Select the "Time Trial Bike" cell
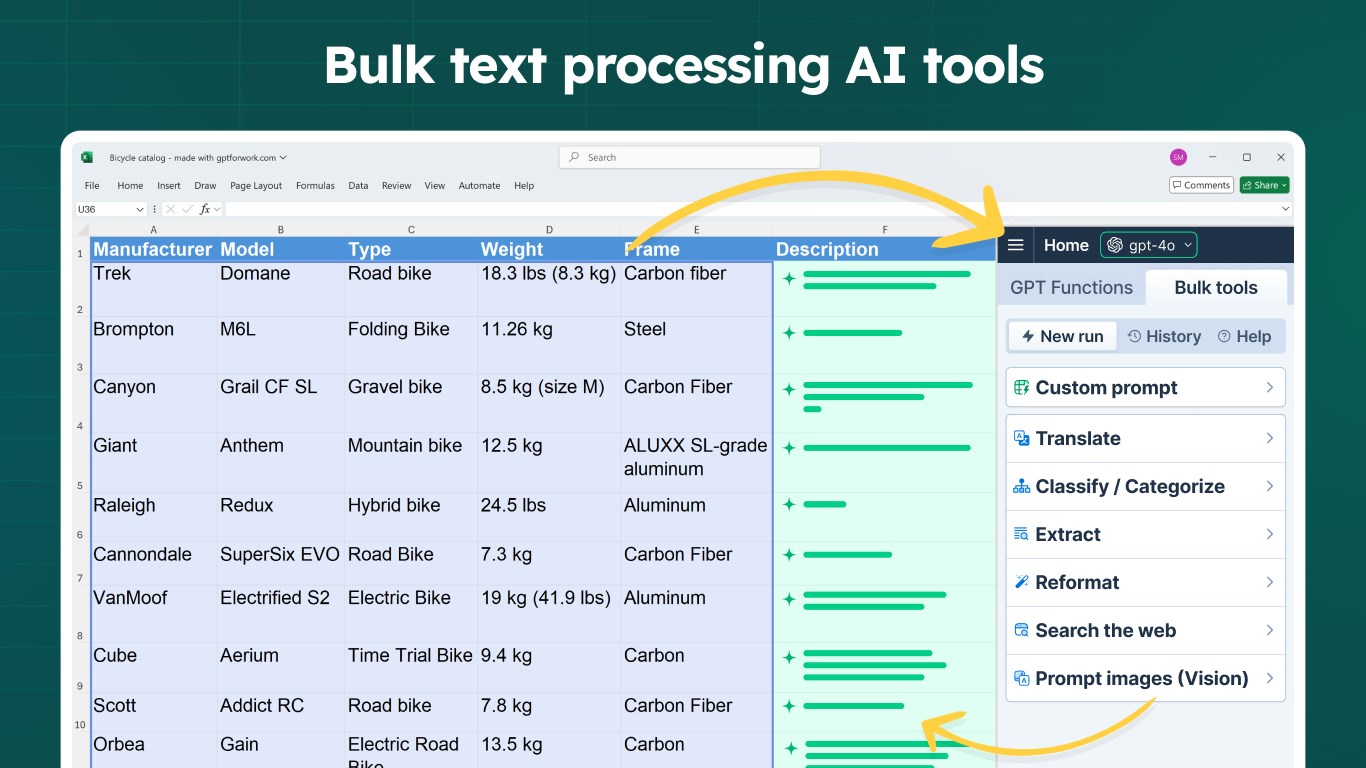The image size is (1366, 768). tap(411, 667)
